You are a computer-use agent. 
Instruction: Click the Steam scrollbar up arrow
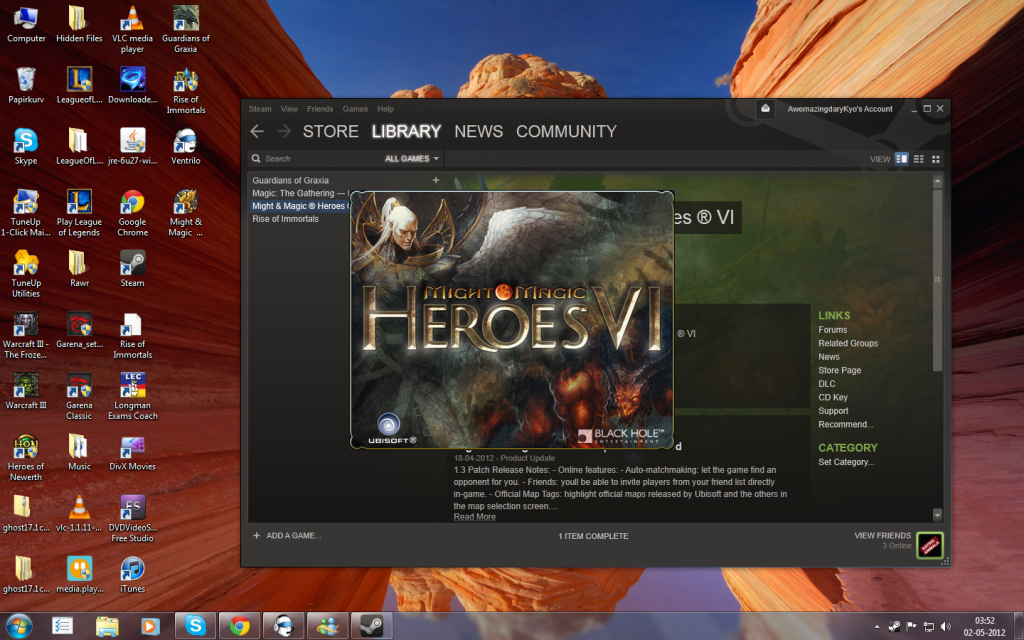(937, 181)
